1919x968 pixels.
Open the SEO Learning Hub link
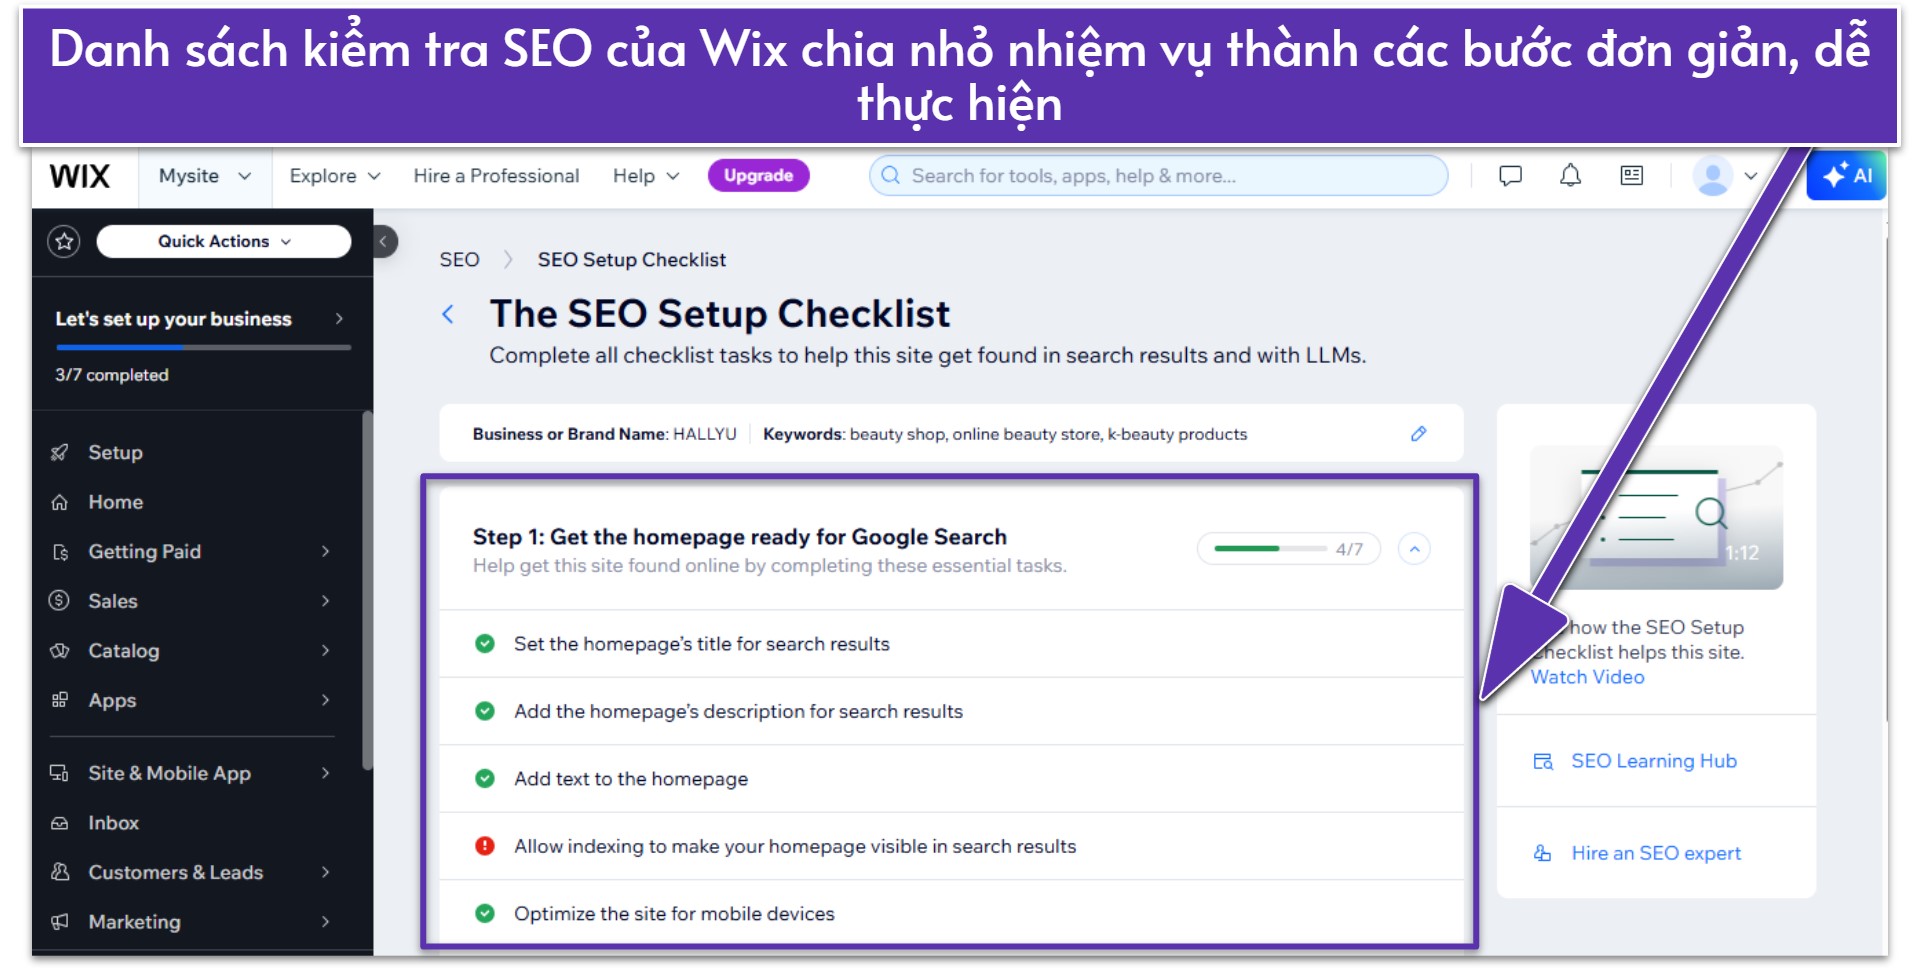point(1653,761)
